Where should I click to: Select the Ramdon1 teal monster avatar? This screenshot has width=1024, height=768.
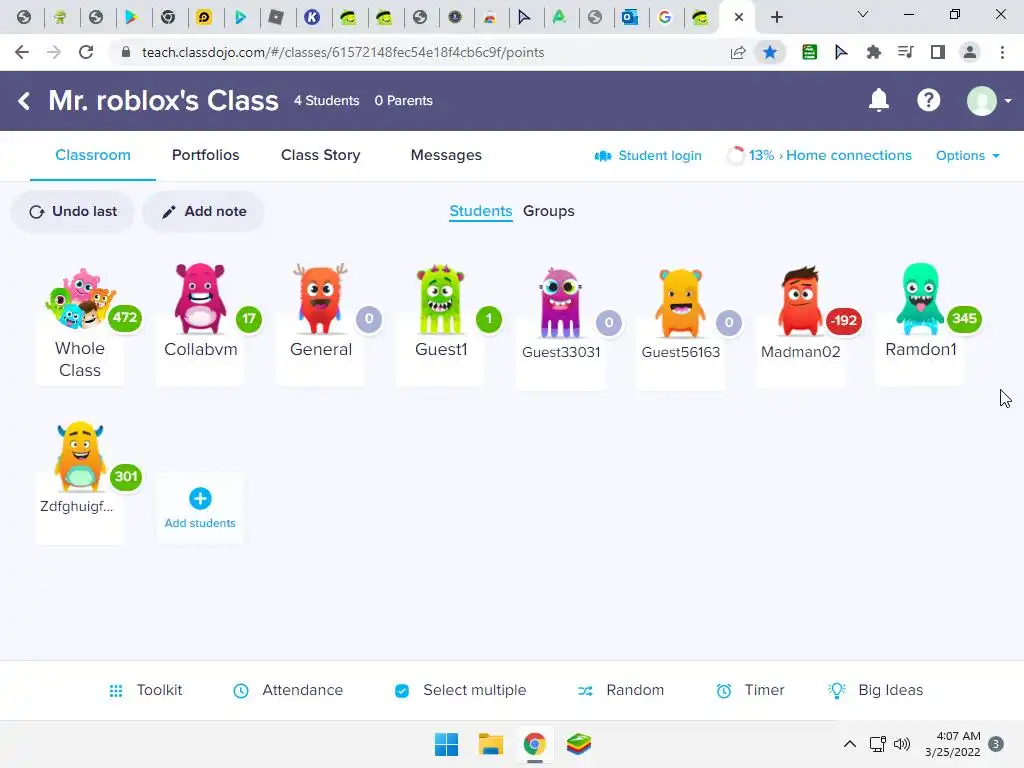coord(920,299)
